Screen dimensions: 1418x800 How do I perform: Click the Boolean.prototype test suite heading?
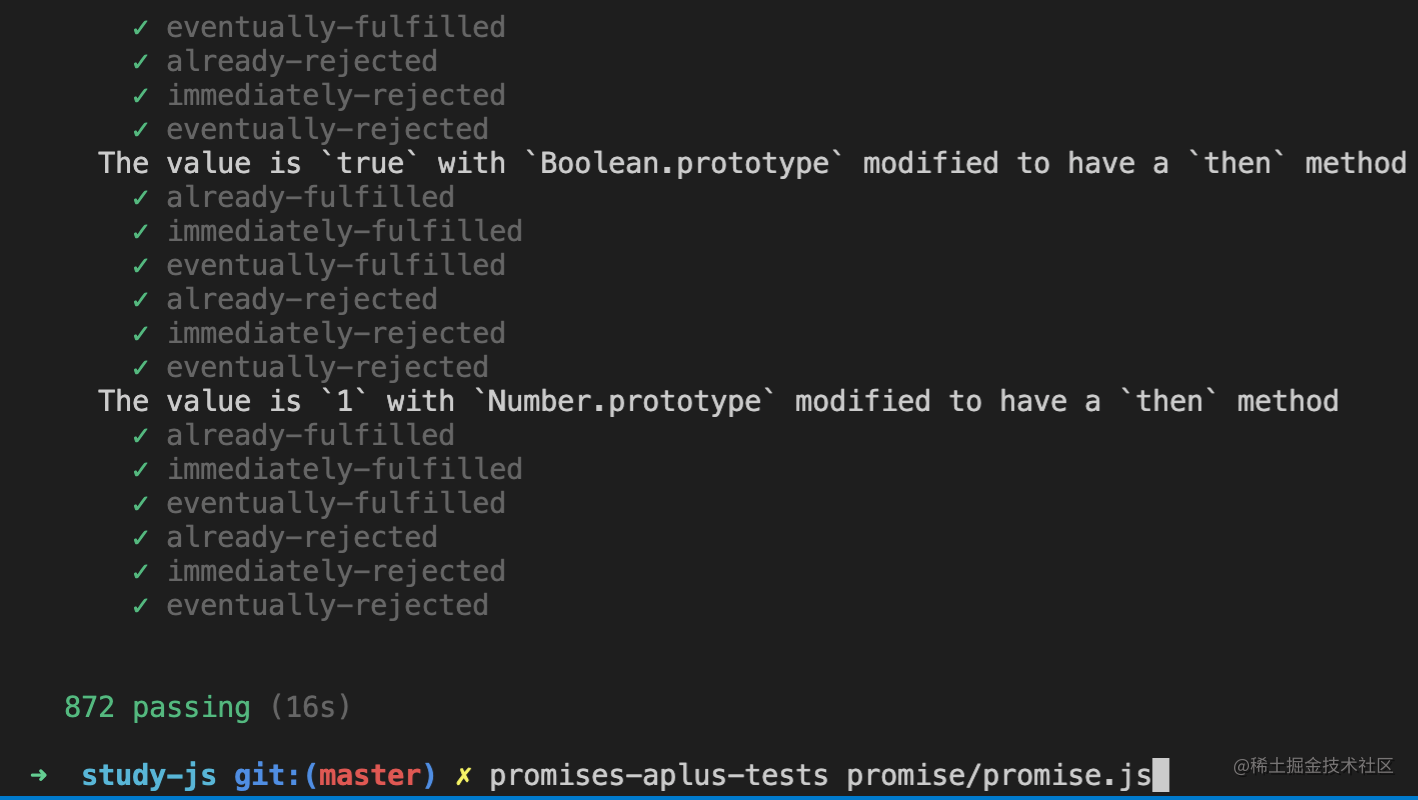752,163
